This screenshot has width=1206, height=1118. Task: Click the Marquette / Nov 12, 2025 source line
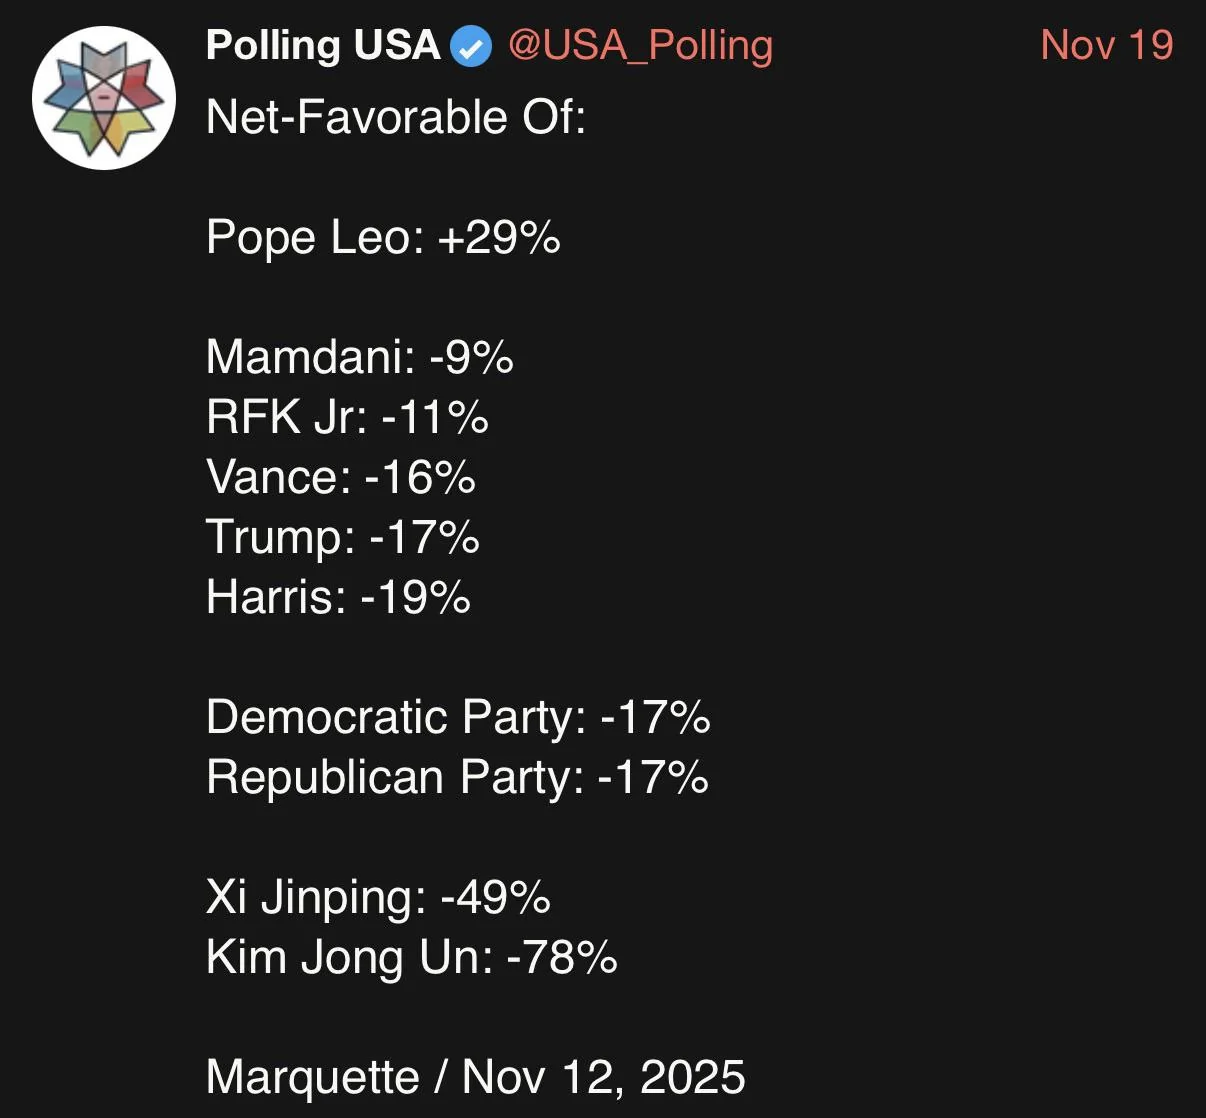(475, 1077)
